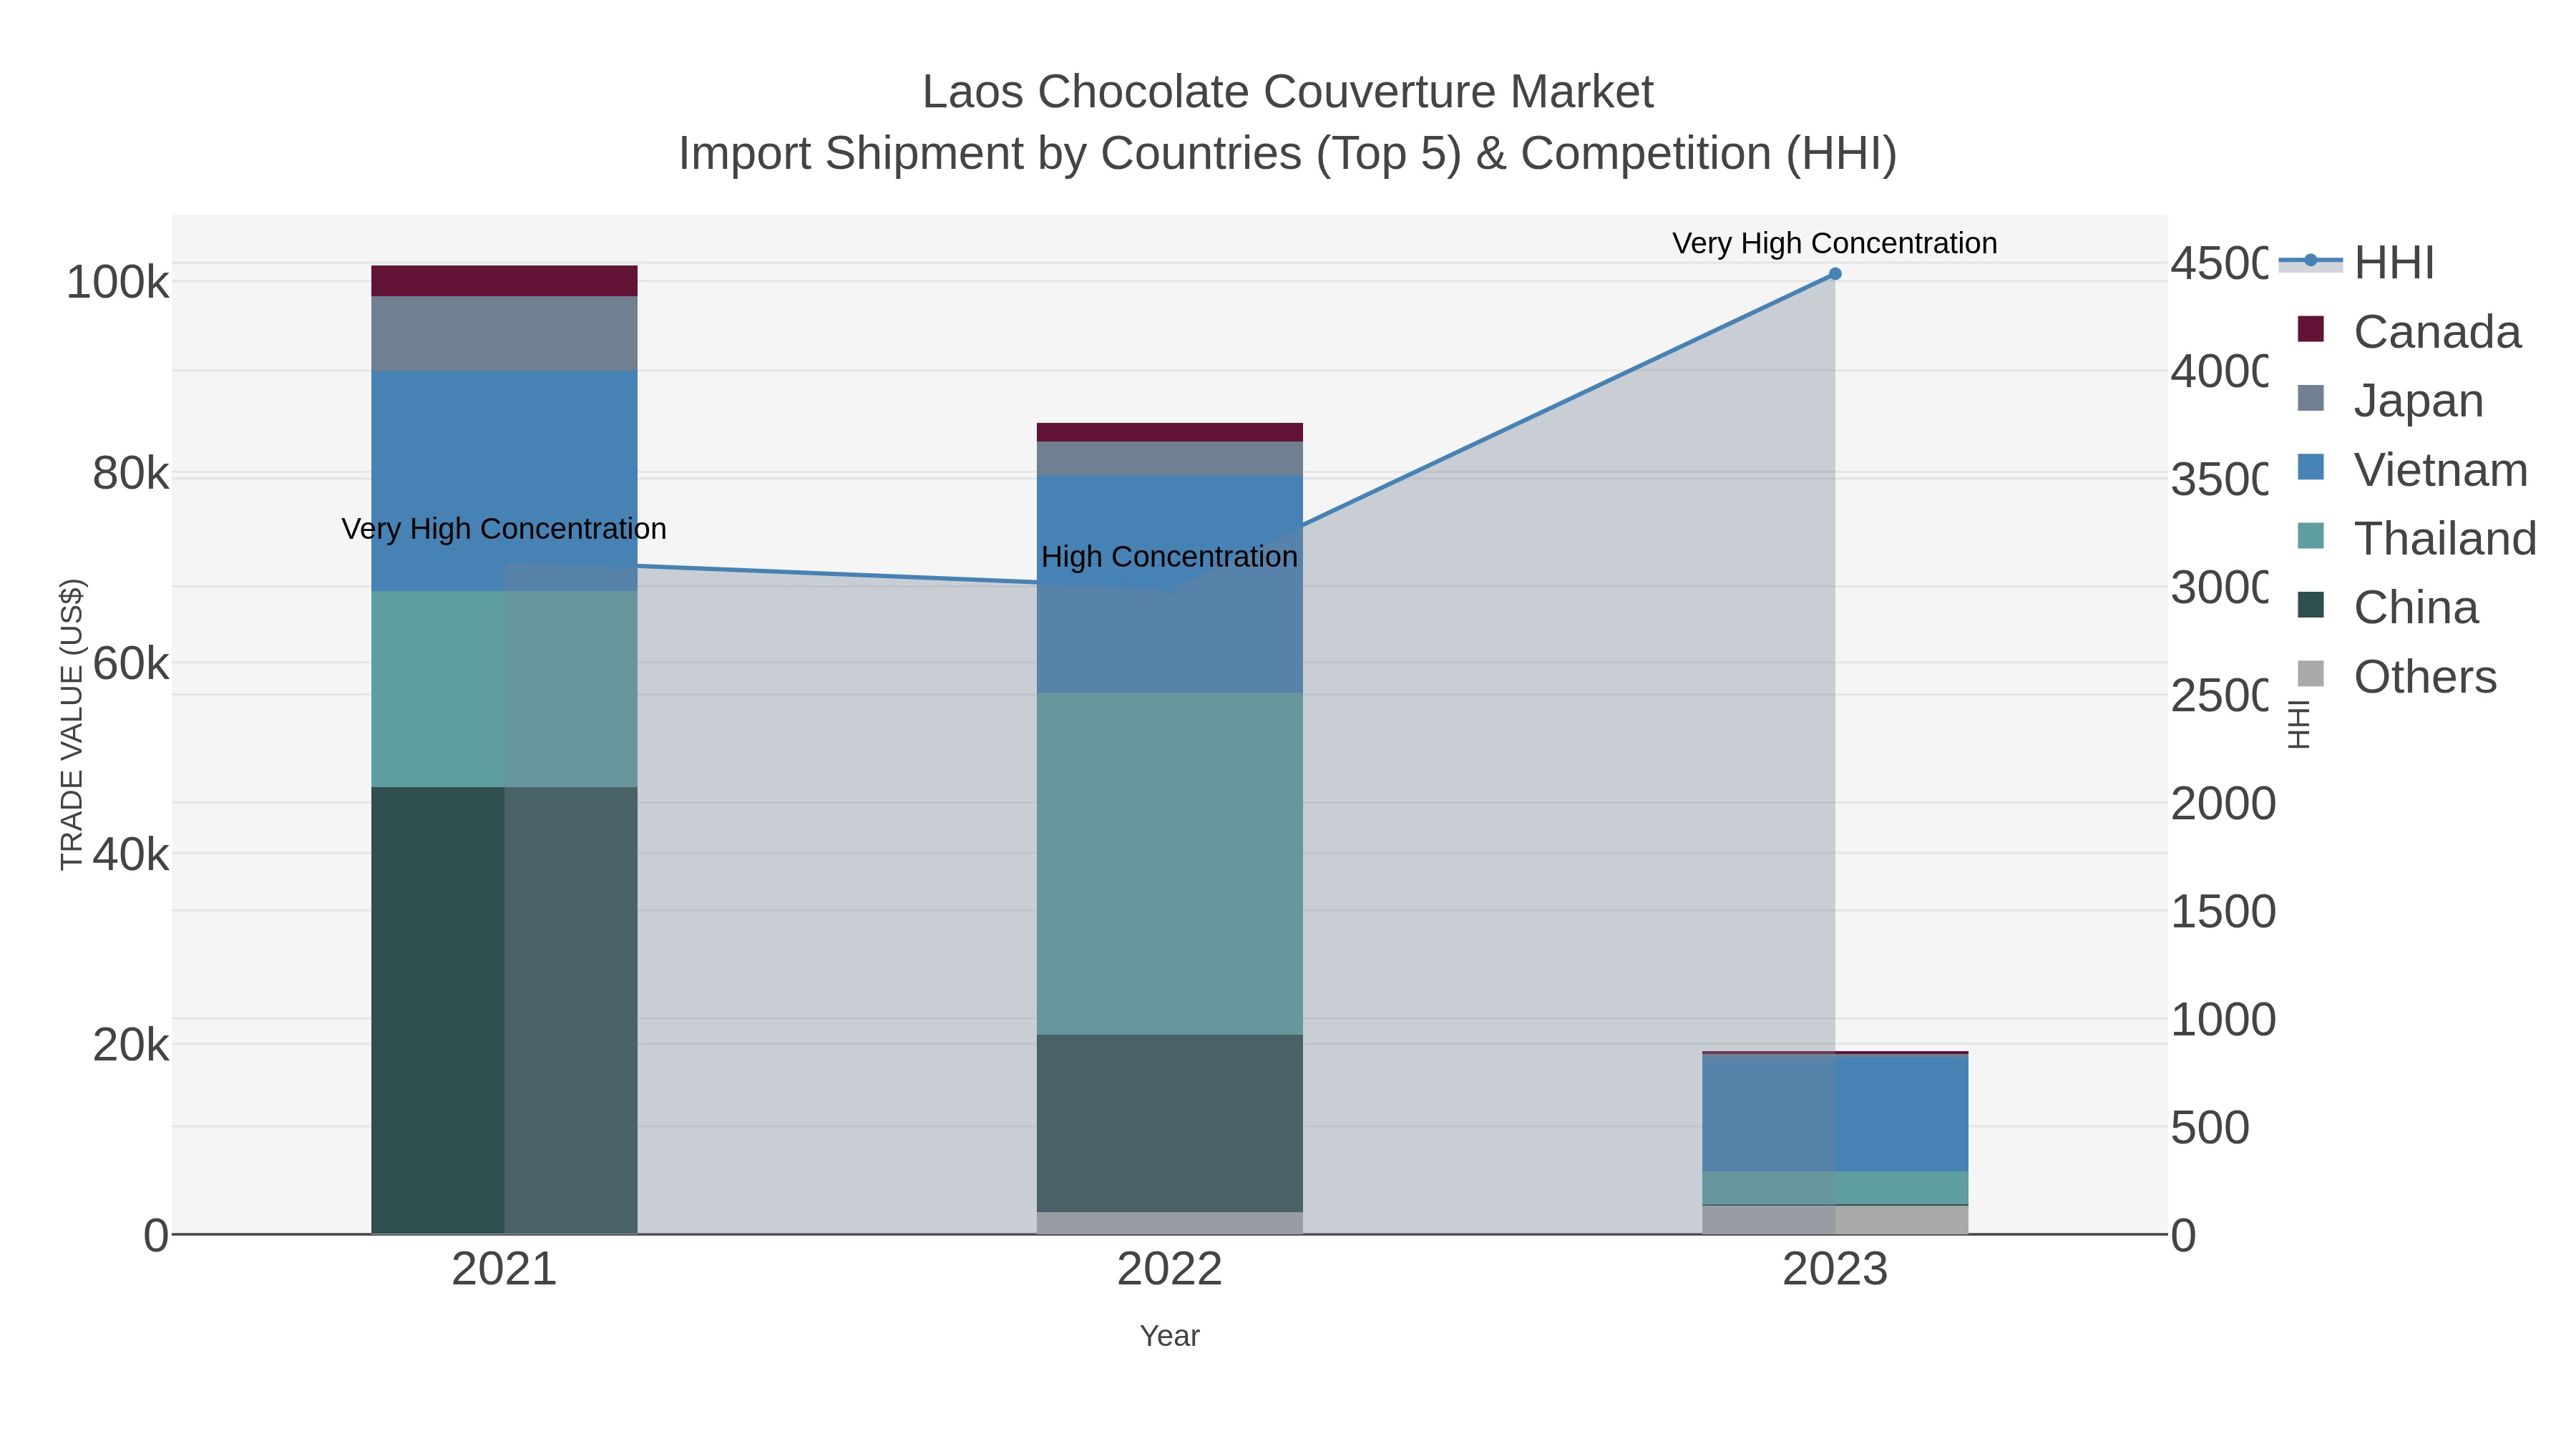Click the 500 tick on the HHI axis
Viewport: 2576px width, 1449px height.
2210,1128
